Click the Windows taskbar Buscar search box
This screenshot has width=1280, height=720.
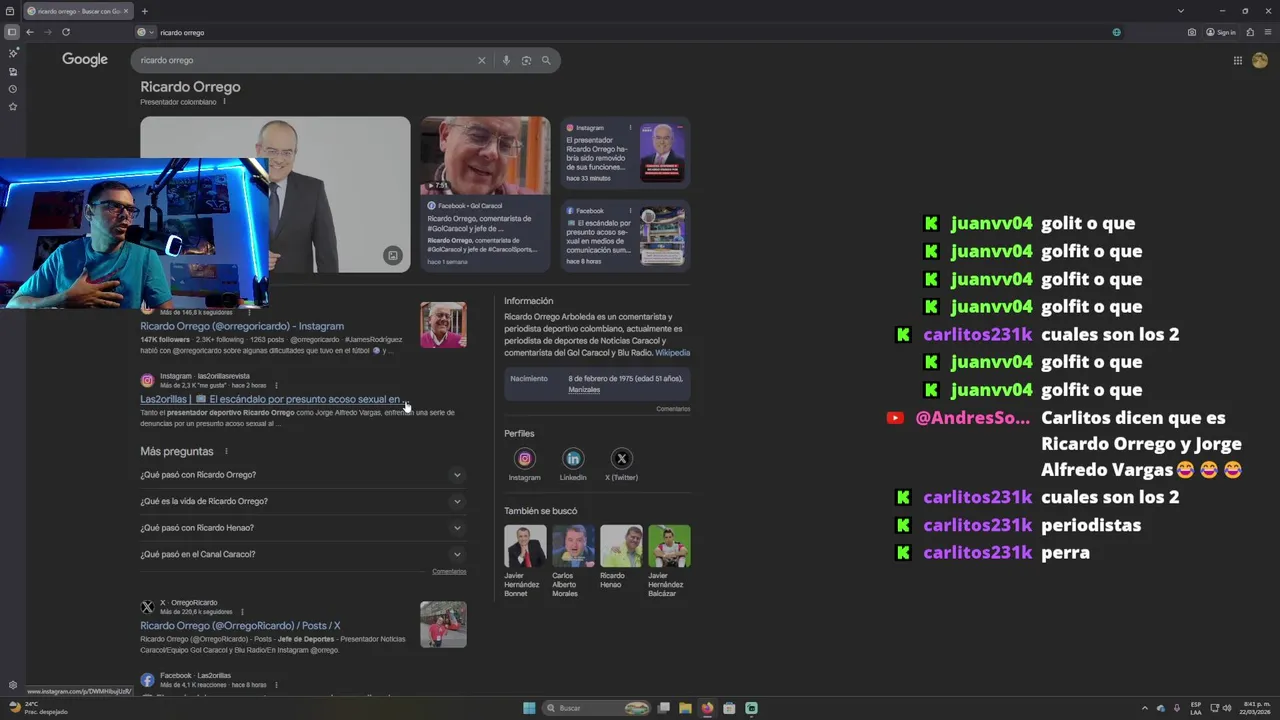coord(598,708)
